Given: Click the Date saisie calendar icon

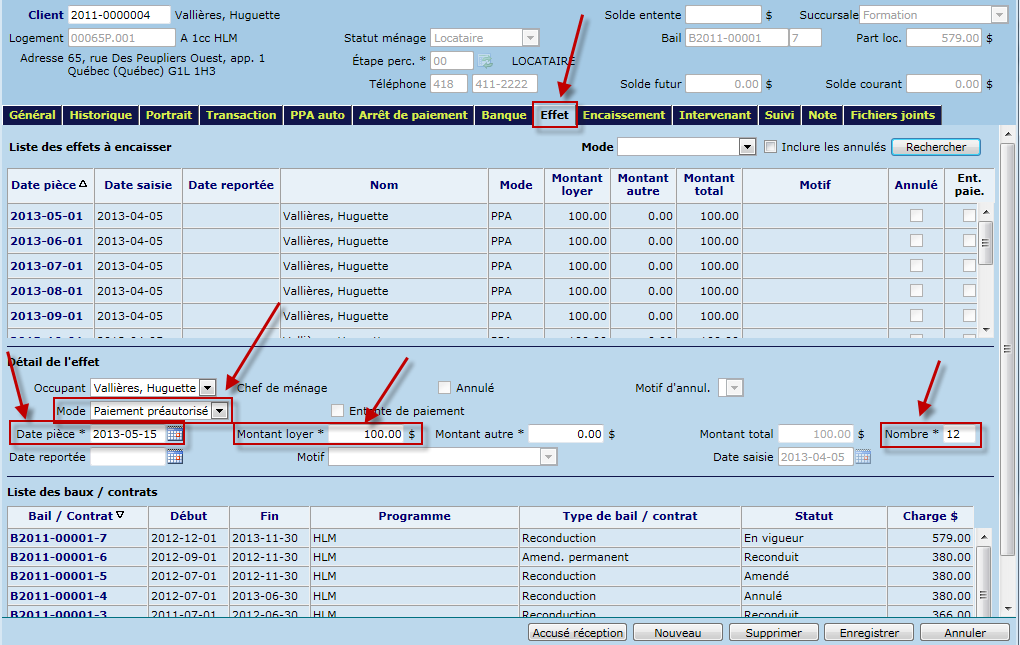Looking at the screenshot, I should pos(862,457).
